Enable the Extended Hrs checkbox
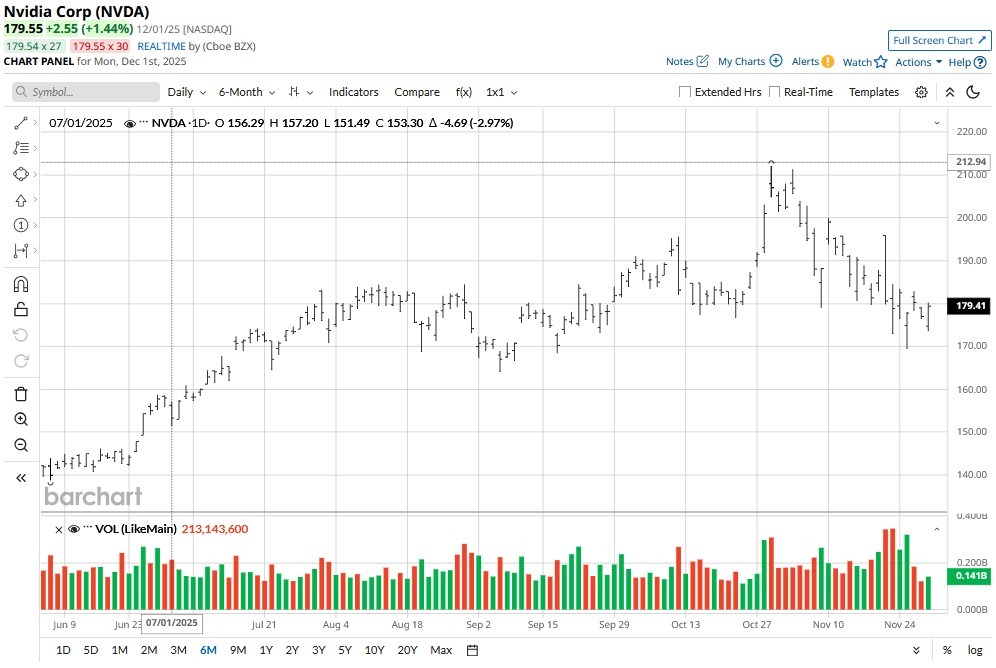Viewport: 996px width, 668px height. tap(685, 92)
